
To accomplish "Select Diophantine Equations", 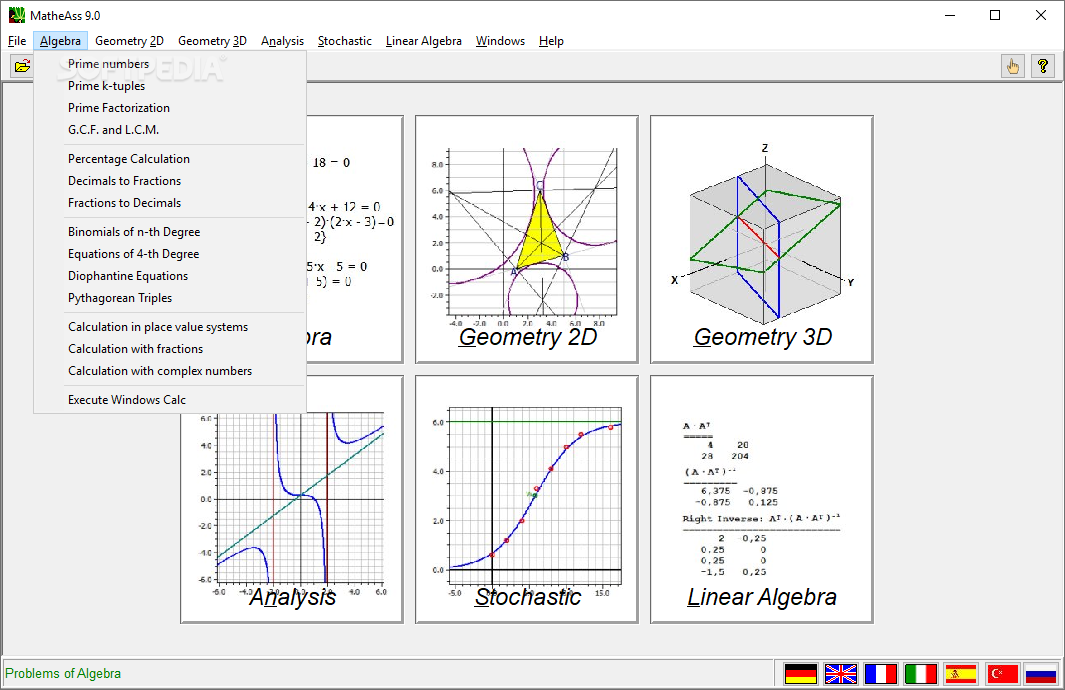I will [170, 276].
